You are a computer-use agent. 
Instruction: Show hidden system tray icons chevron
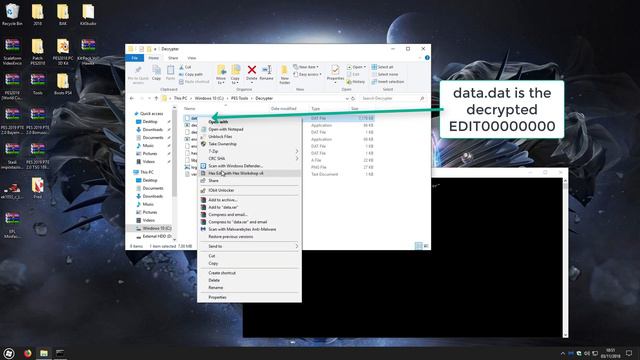pyautogui.click(x=563, y=353)
